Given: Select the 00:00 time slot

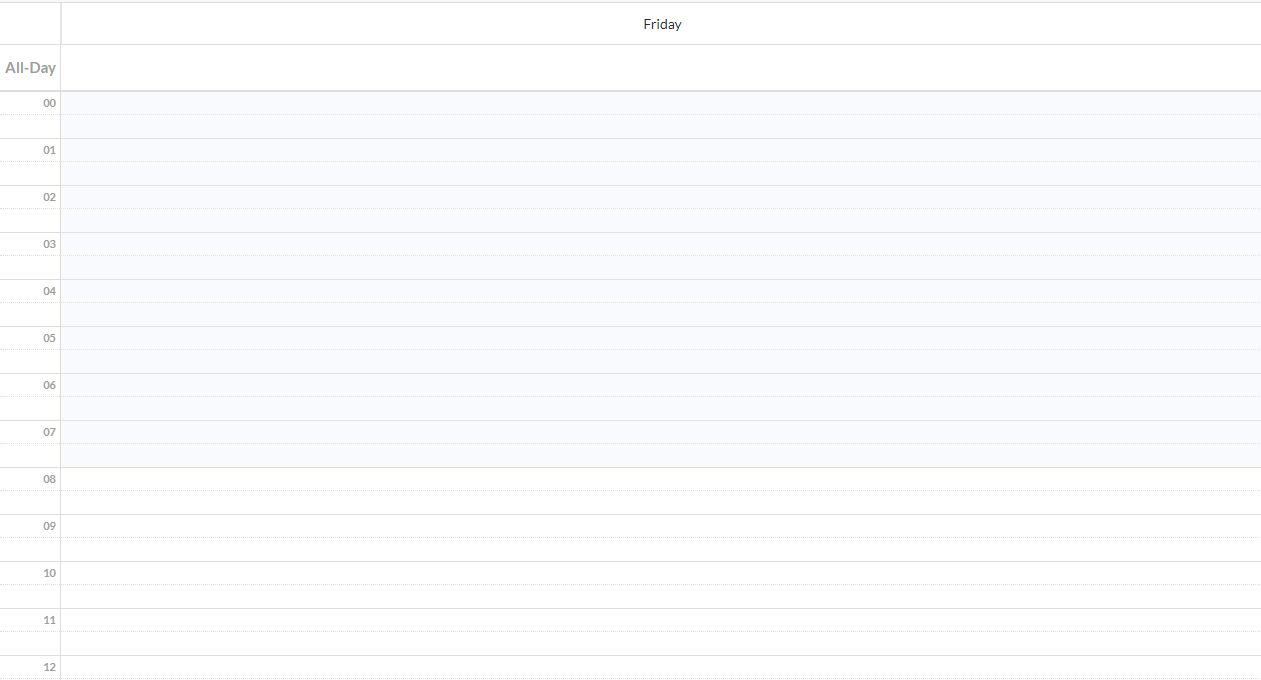Looking at the screenshot, I should [x=661, y=103].
